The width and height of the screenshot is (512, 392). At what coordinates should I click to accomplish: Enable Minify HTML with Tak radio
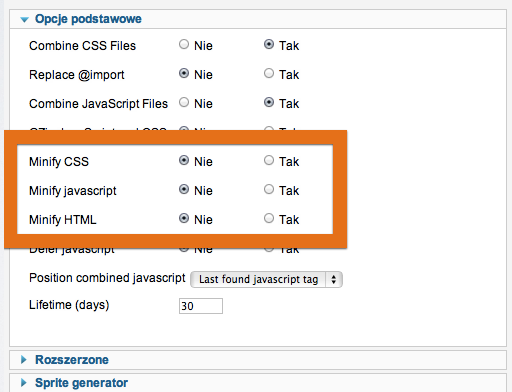click(269, 218)
